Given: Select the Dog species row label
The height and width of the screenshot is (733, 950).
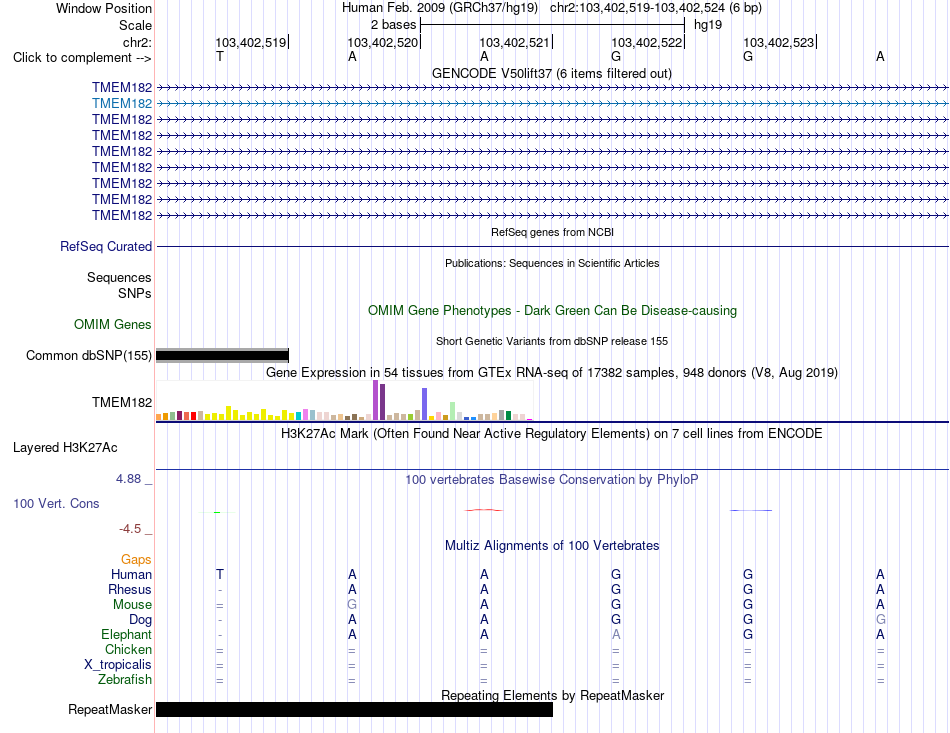Looking at the screenshot, I should [x=140, y=620].
